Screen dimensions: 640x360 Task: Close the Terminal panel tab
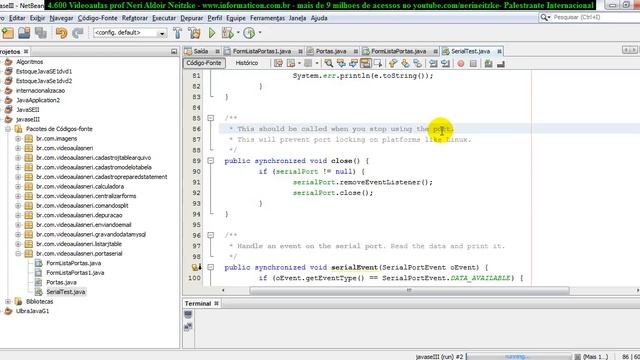point(216,303)
